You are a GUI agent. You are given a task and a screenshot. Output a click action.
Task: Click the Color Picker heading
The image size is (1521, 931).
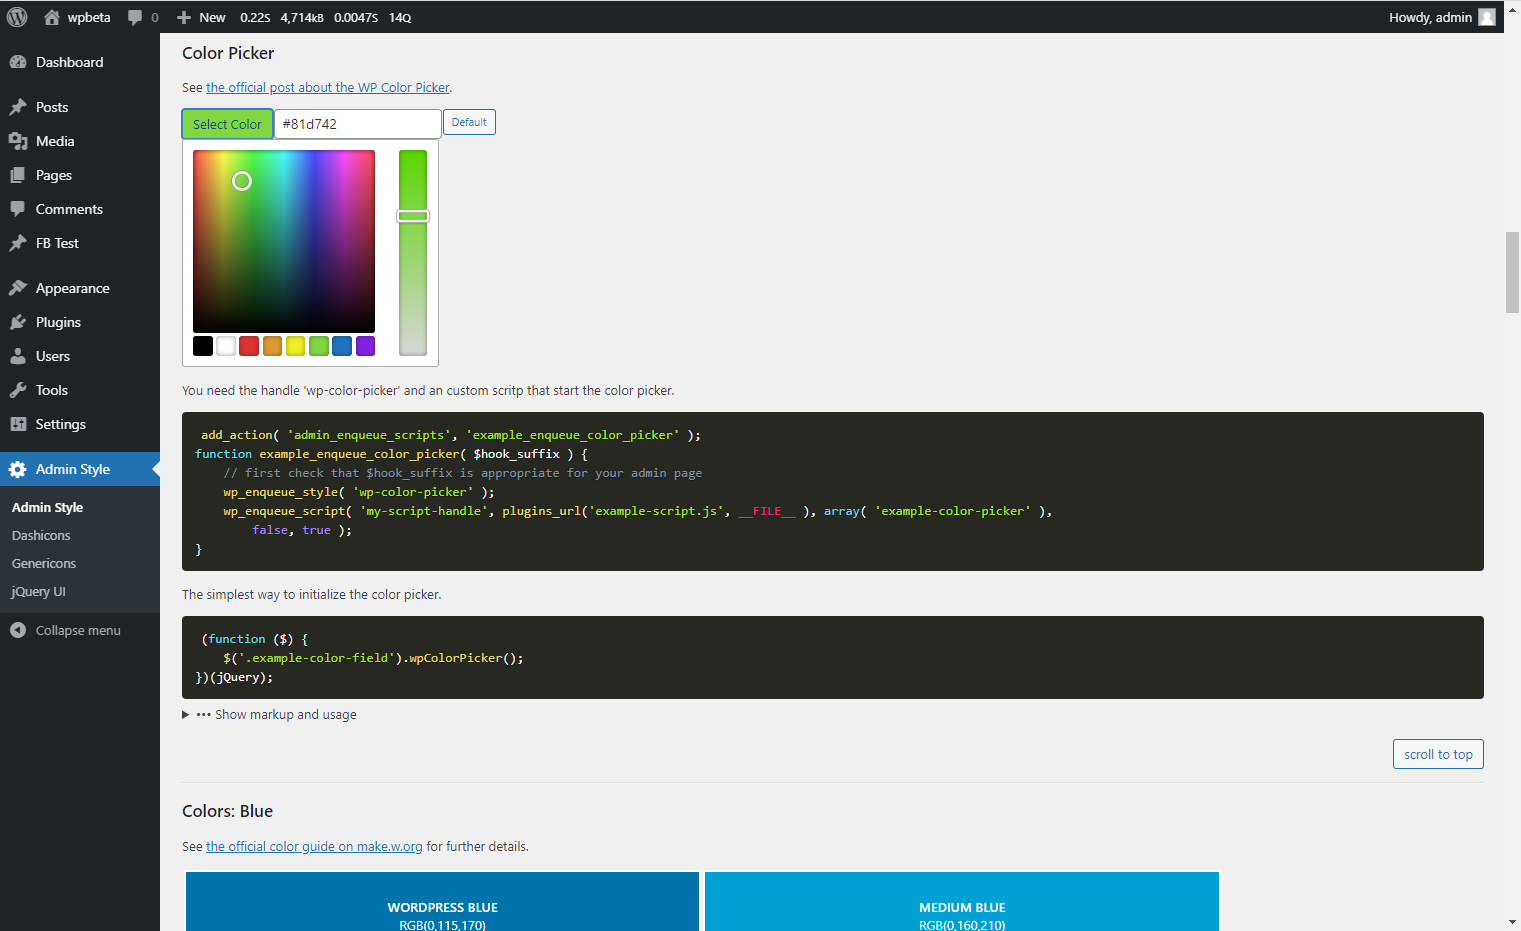pos(228,53)
